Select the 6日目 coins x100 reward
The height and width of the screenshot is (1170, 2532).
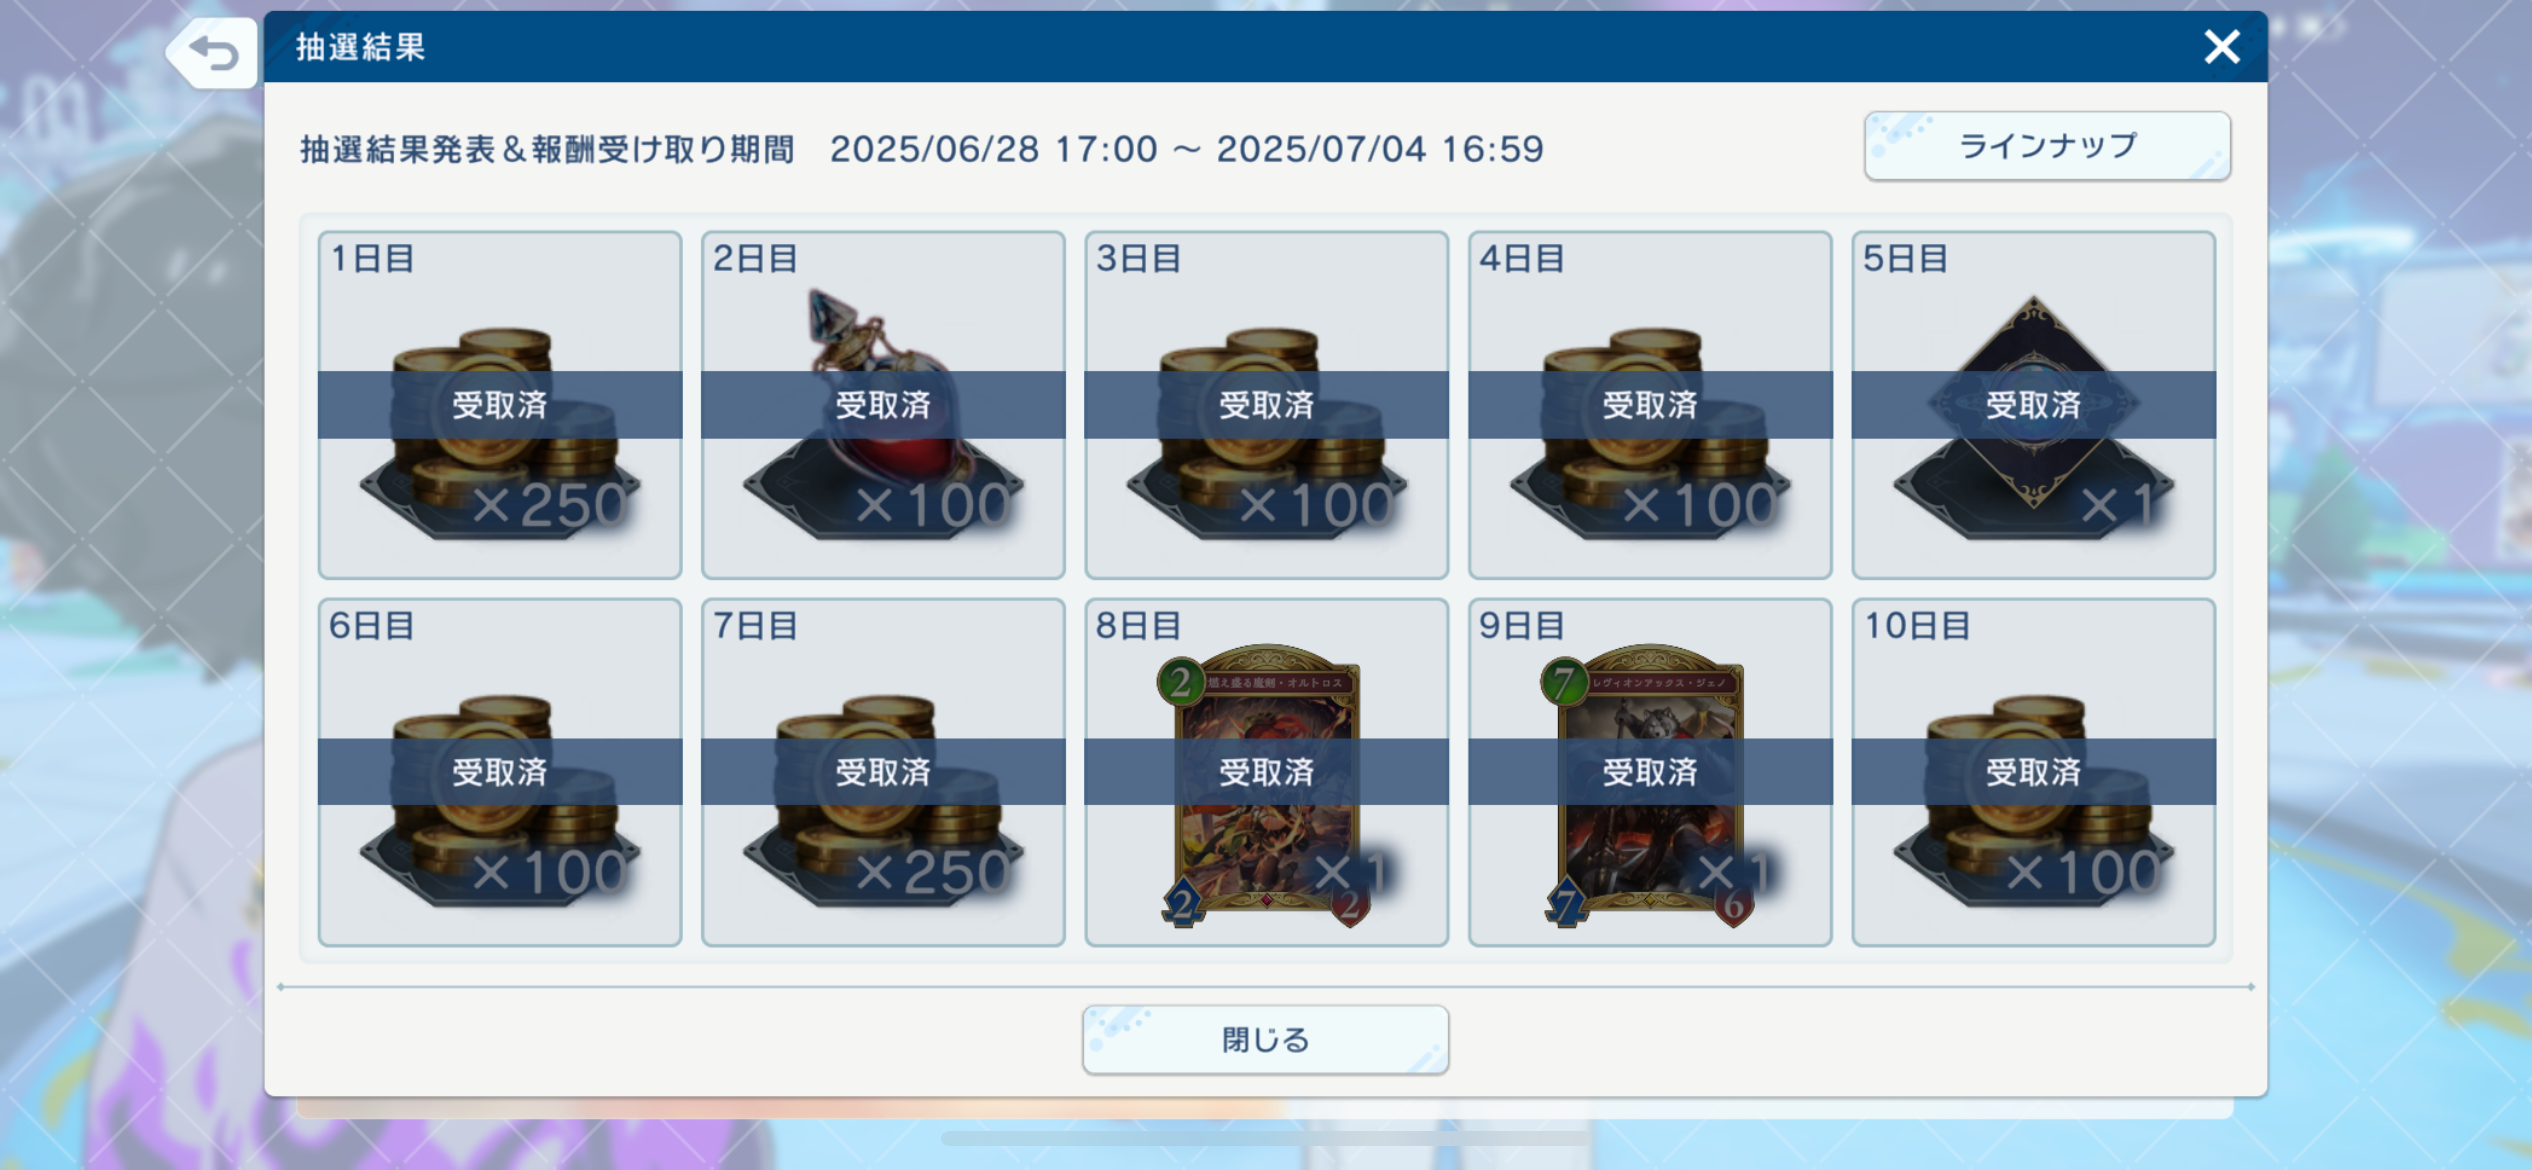[500, 772]
